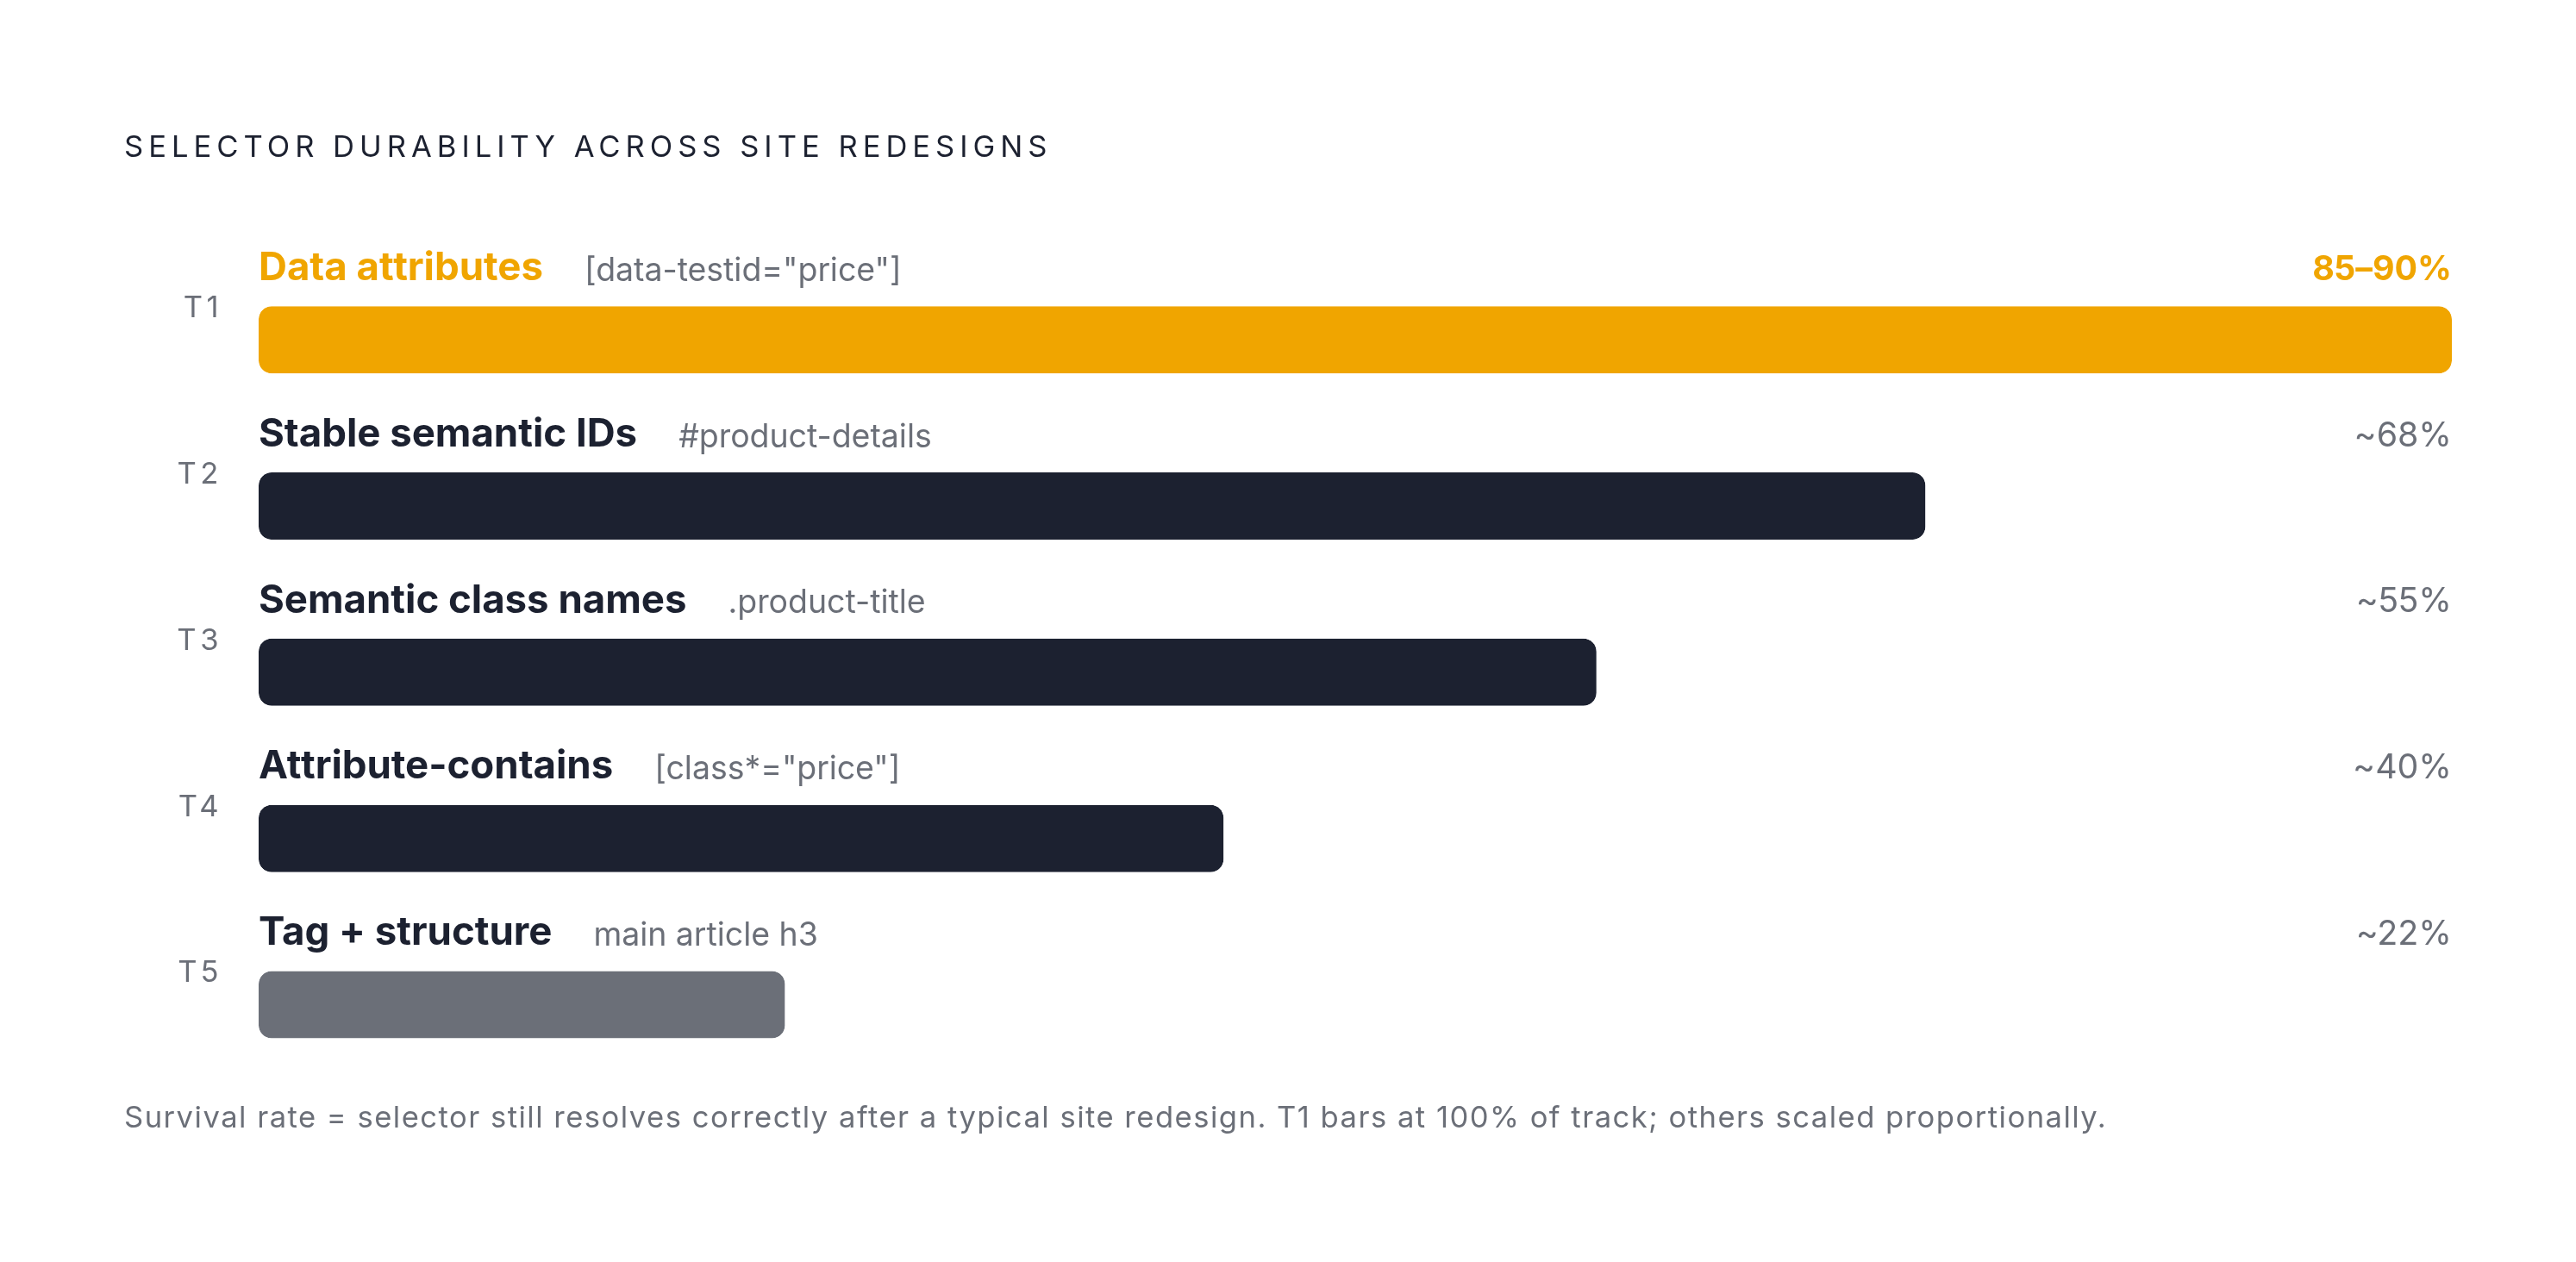Click the chart title 'Selector durability across site redesigns'
This screenshot has width=2576, height=1262.
coord(586,147)
